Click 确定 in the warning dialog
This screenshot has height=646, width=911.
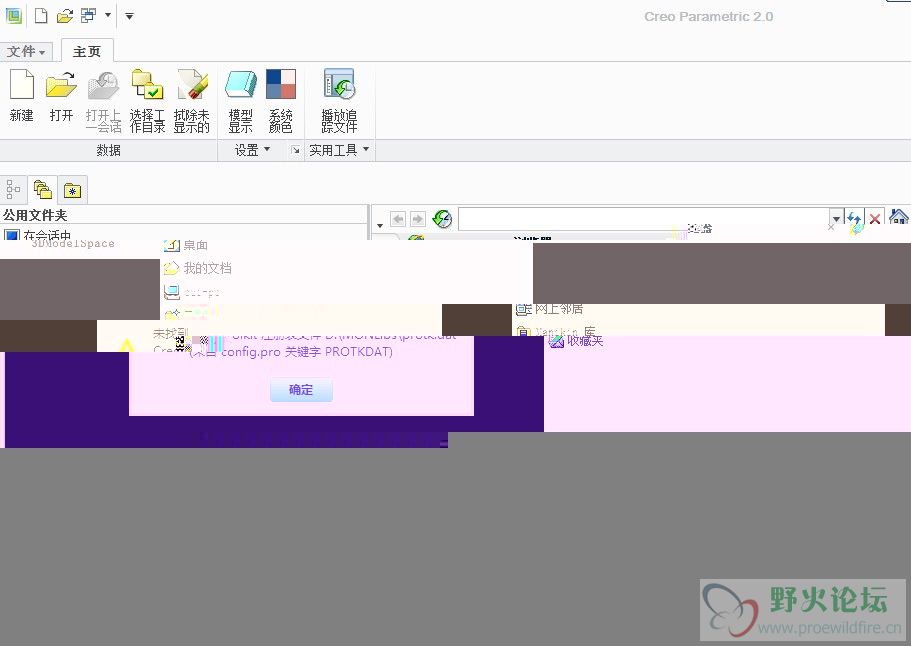coord(301,390)
